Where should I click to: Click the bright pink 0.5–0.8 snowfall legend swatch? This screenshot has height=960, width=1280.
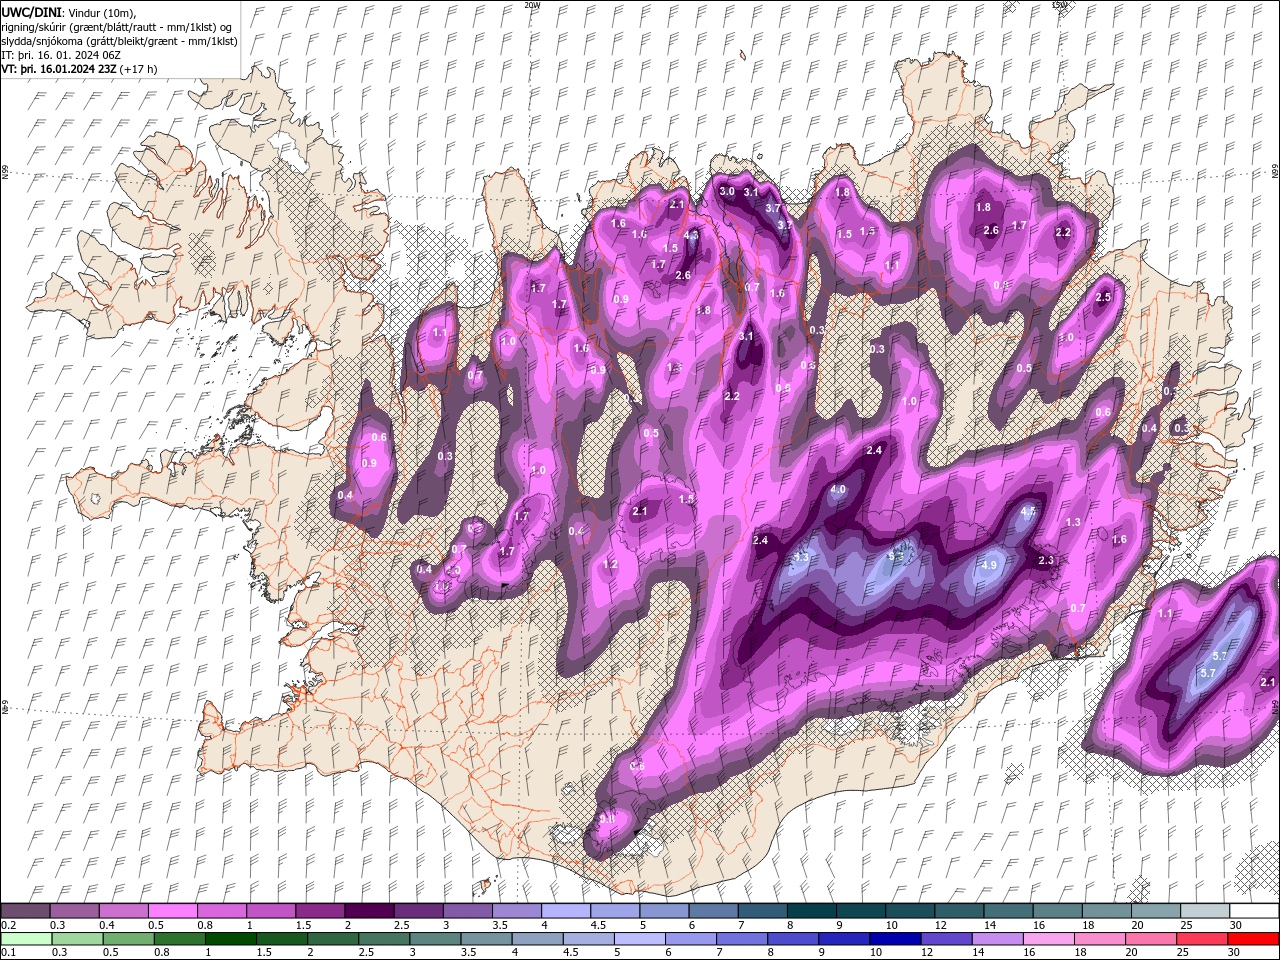click(x=172, y=911)
